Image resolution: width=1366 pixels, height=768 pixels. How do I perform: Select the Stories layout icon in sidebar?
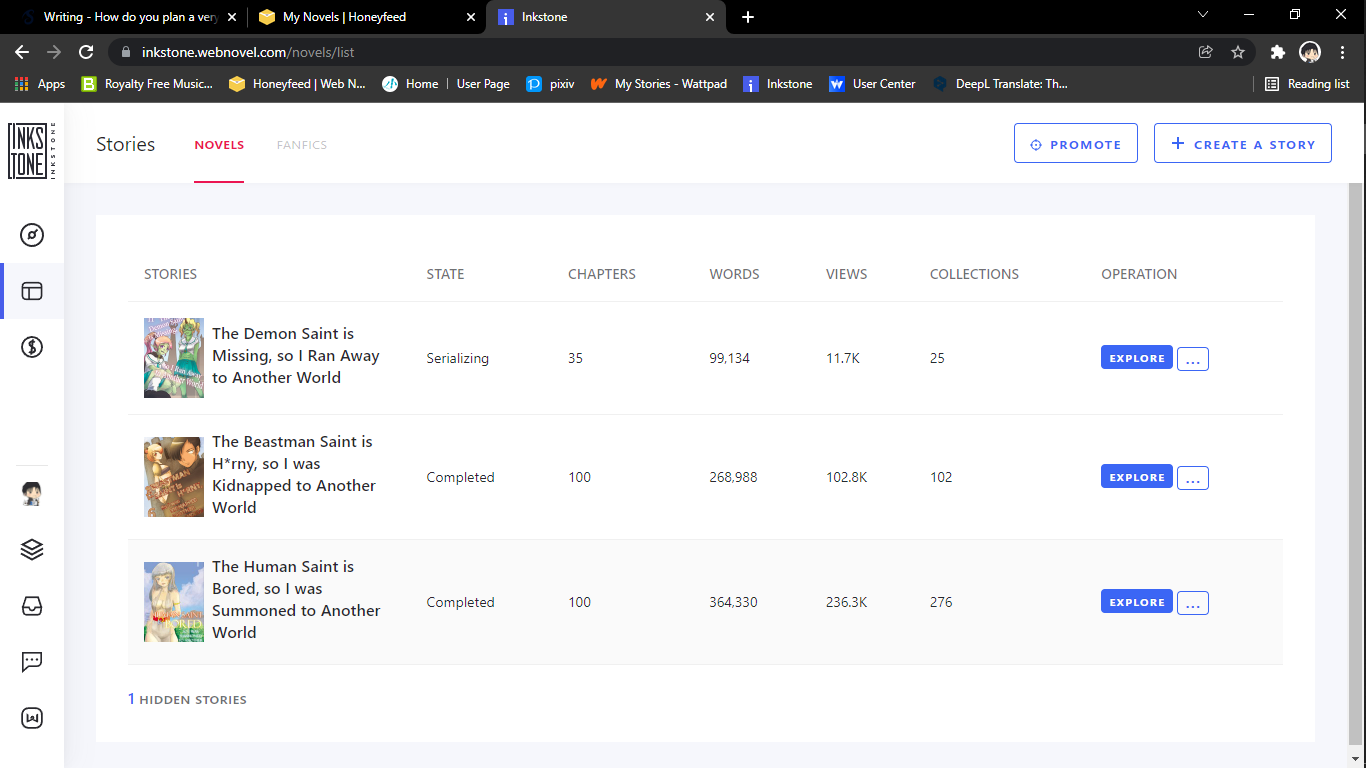pyautogui.click(x=32, y=291)
